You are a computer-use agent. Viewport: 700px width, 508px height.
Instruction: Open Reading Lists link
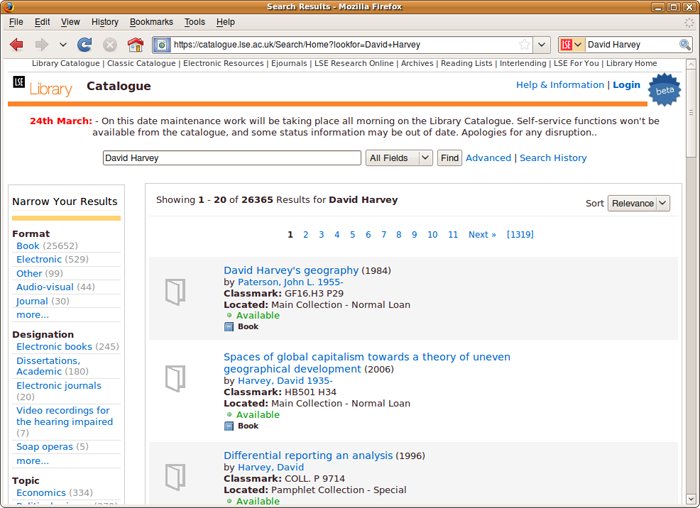pyautogui.click(x=467, y=63)
